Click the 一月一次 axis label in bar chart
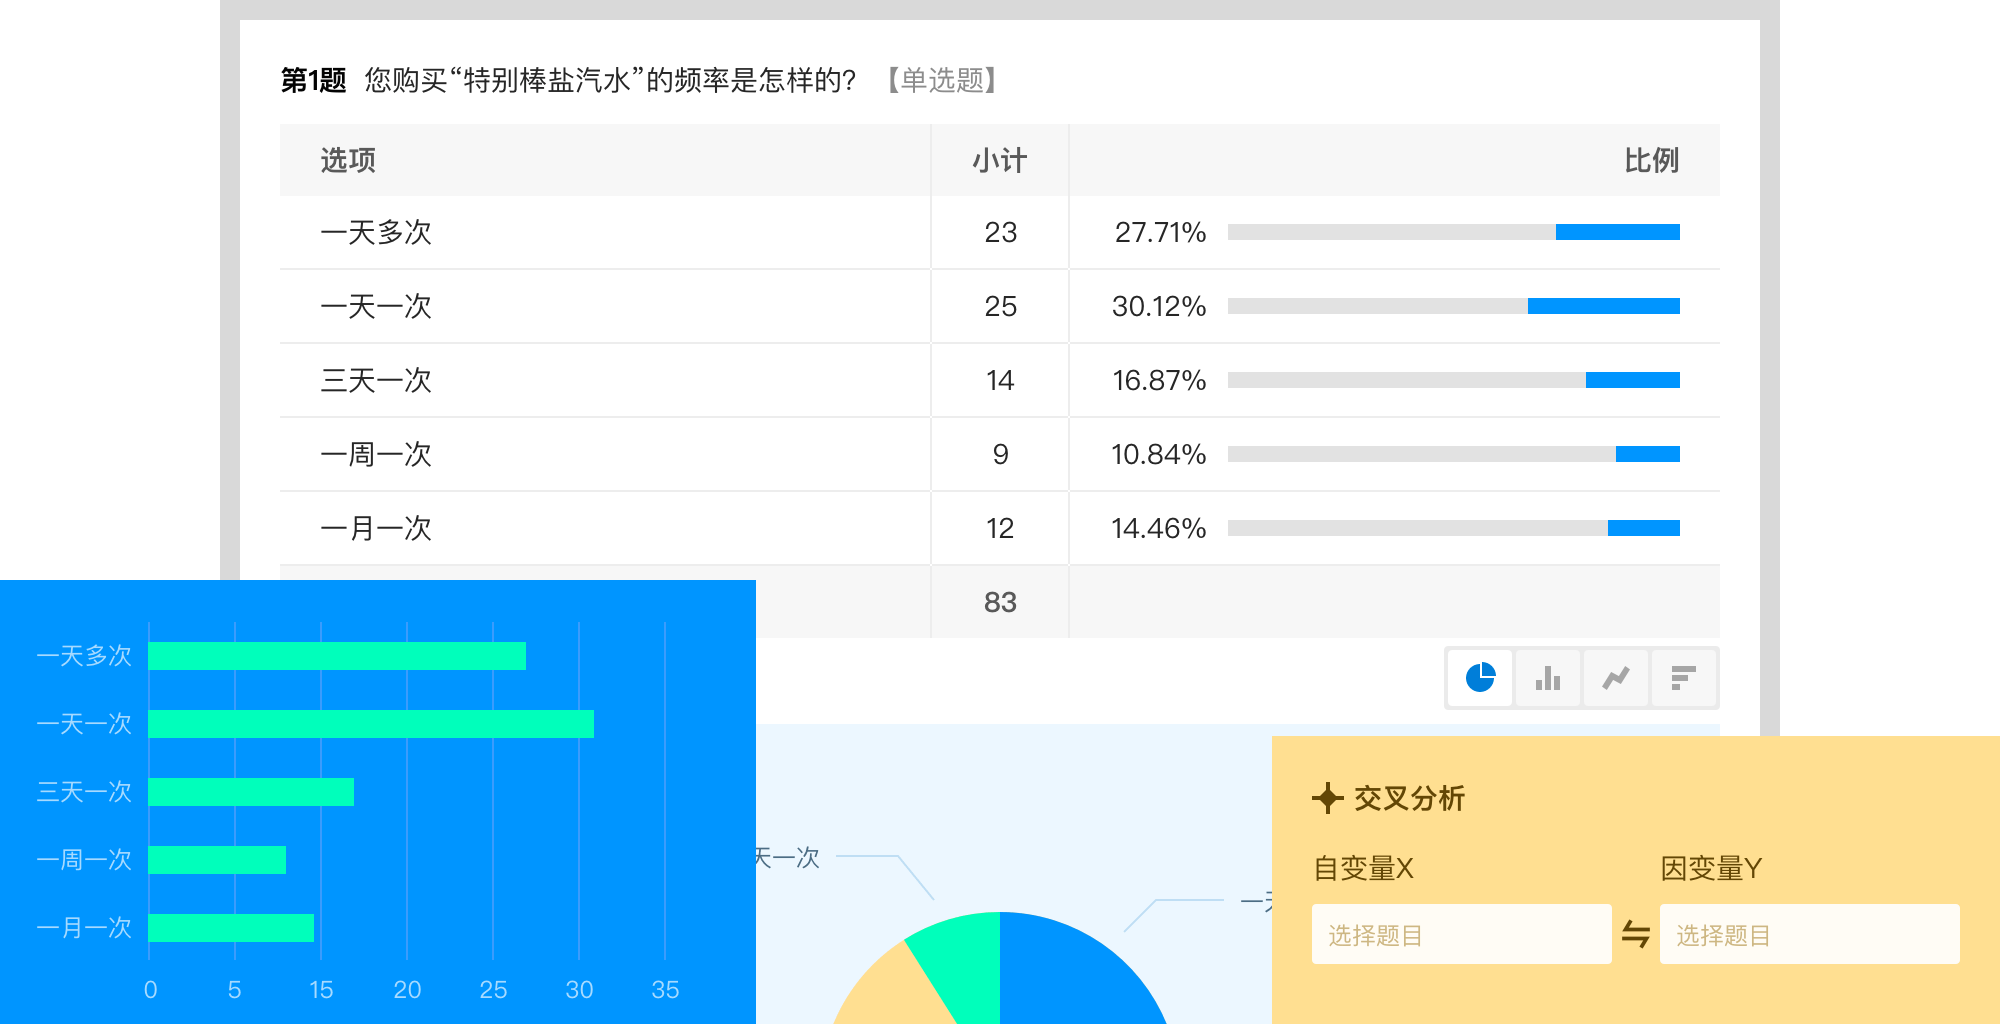Screen dimensions: 2000x1024 [84, 928]
